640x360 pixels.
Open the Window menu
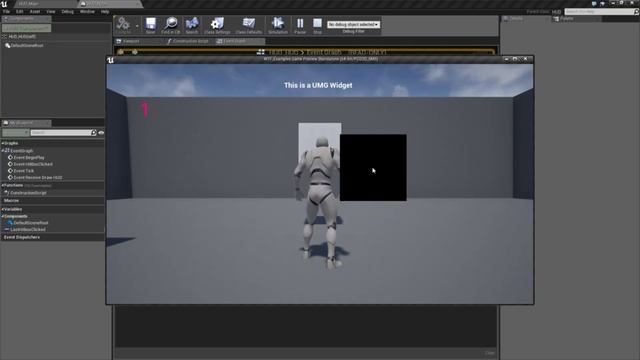(87, 12)
